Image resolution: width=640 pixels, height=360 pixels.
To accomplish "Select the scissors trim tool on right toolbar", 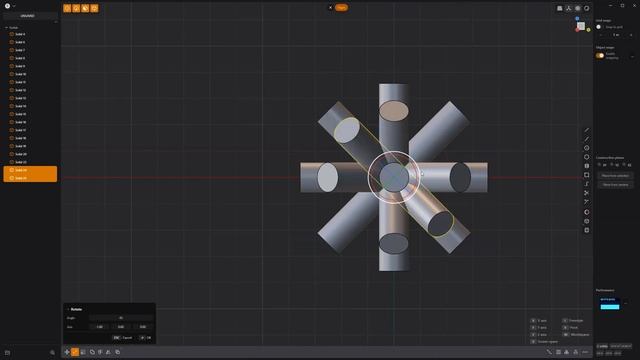I will (587, 193).
